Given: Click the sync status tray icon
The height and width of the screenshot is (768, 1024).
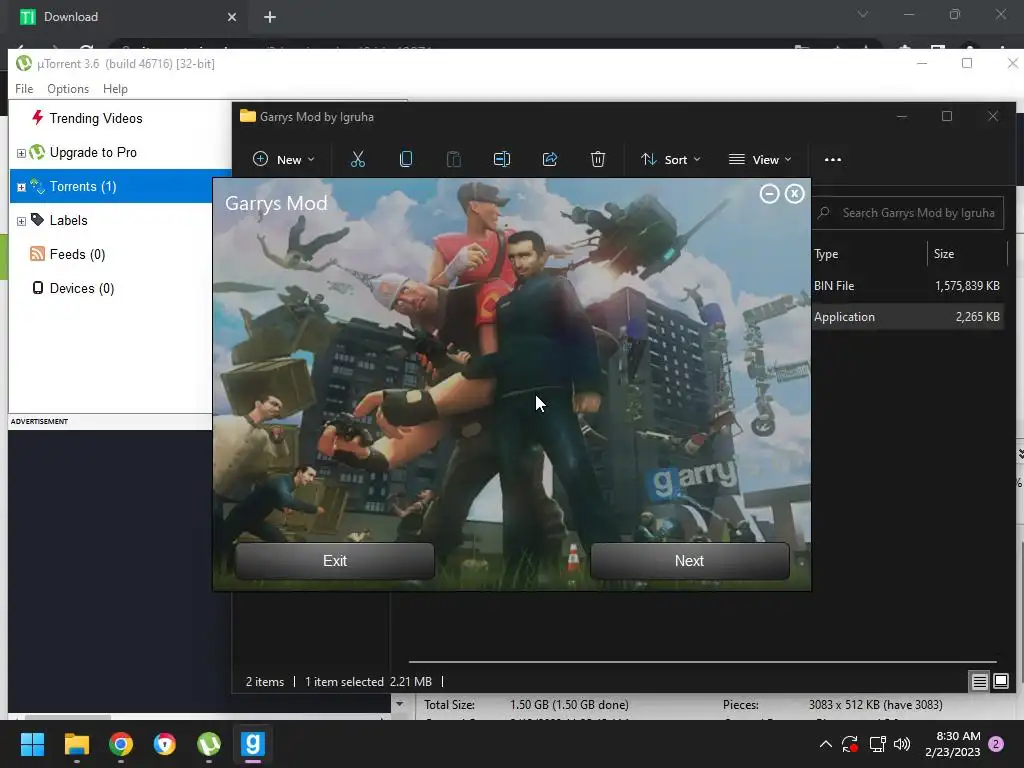Looking at the screenshot, I should pos(850,744).
